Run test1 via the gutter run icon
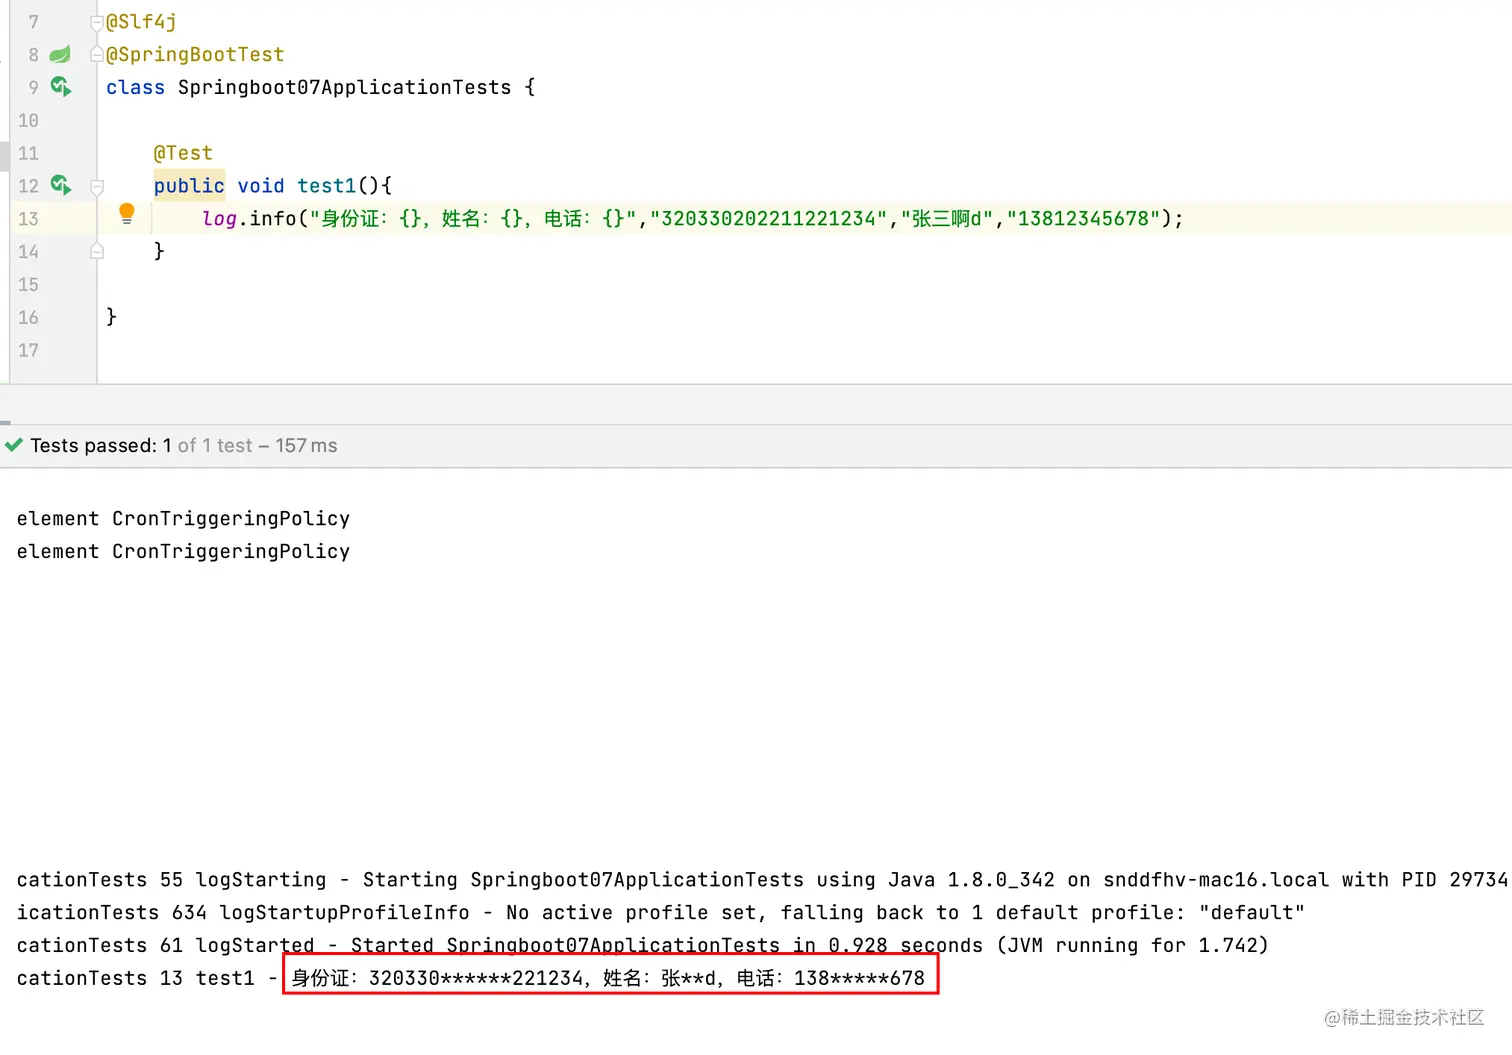The image size is (1512, 1055). (61, 185)
